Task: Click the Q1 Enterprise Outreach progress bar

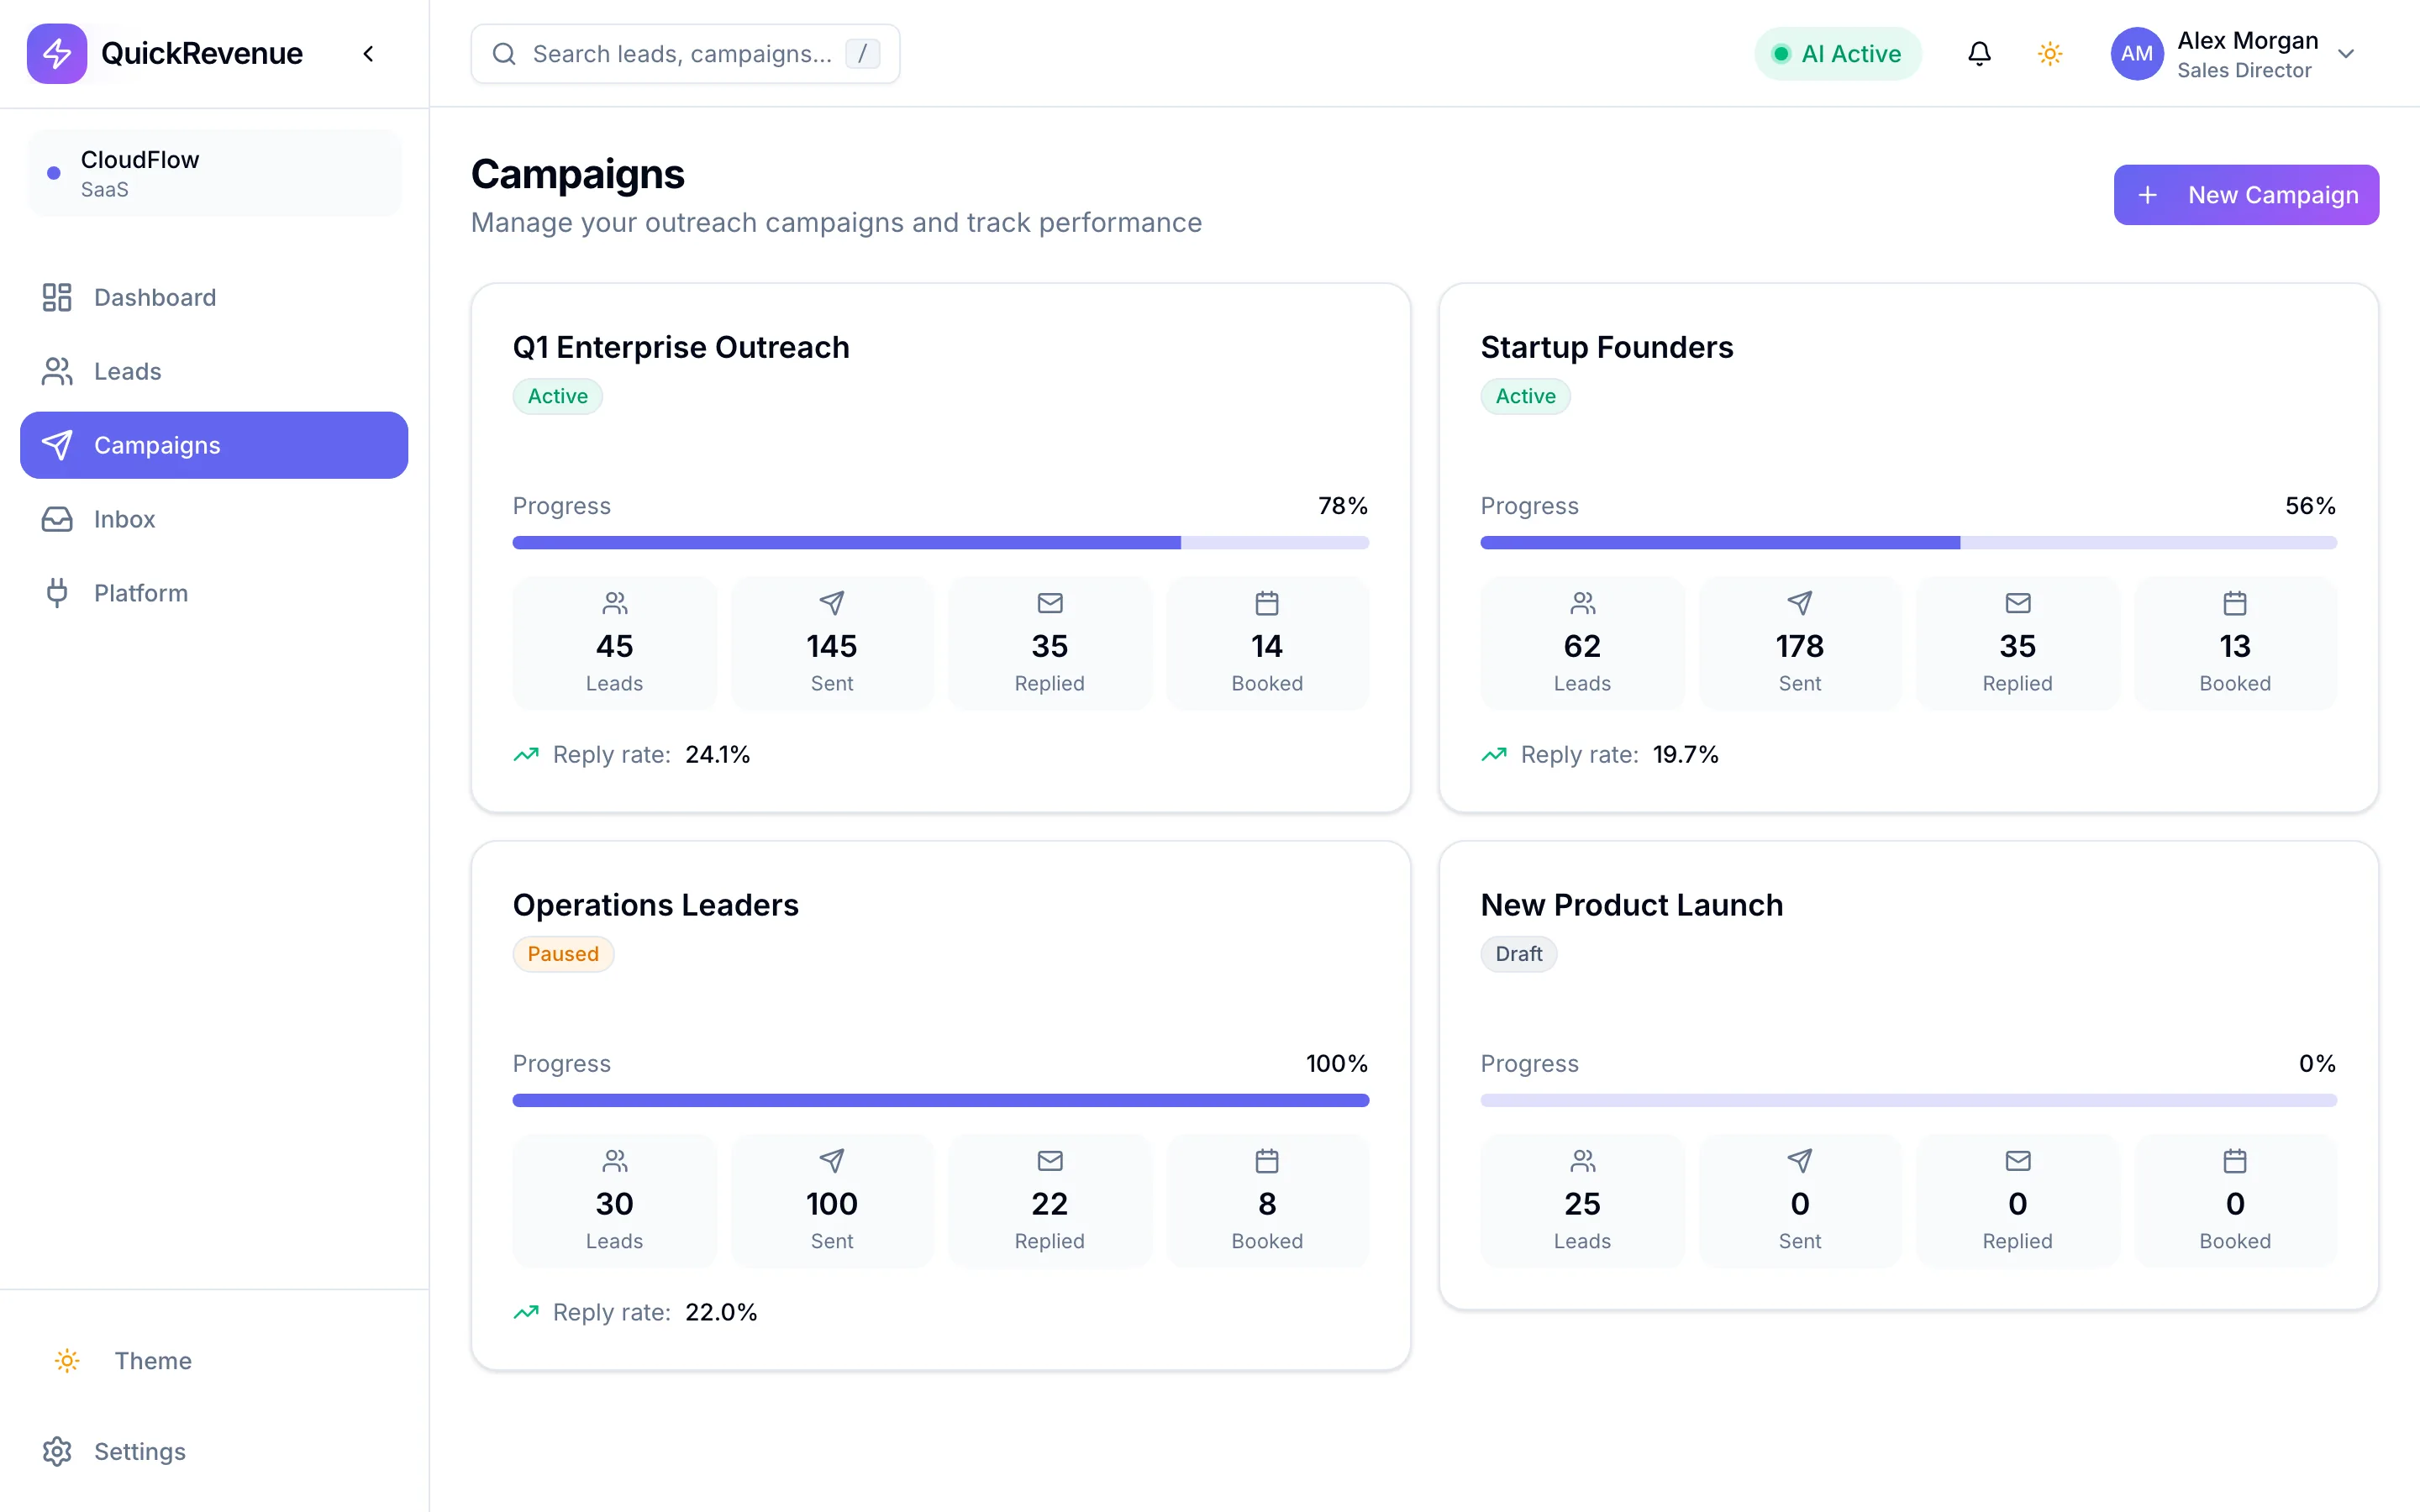Action: tap(941, 543)
